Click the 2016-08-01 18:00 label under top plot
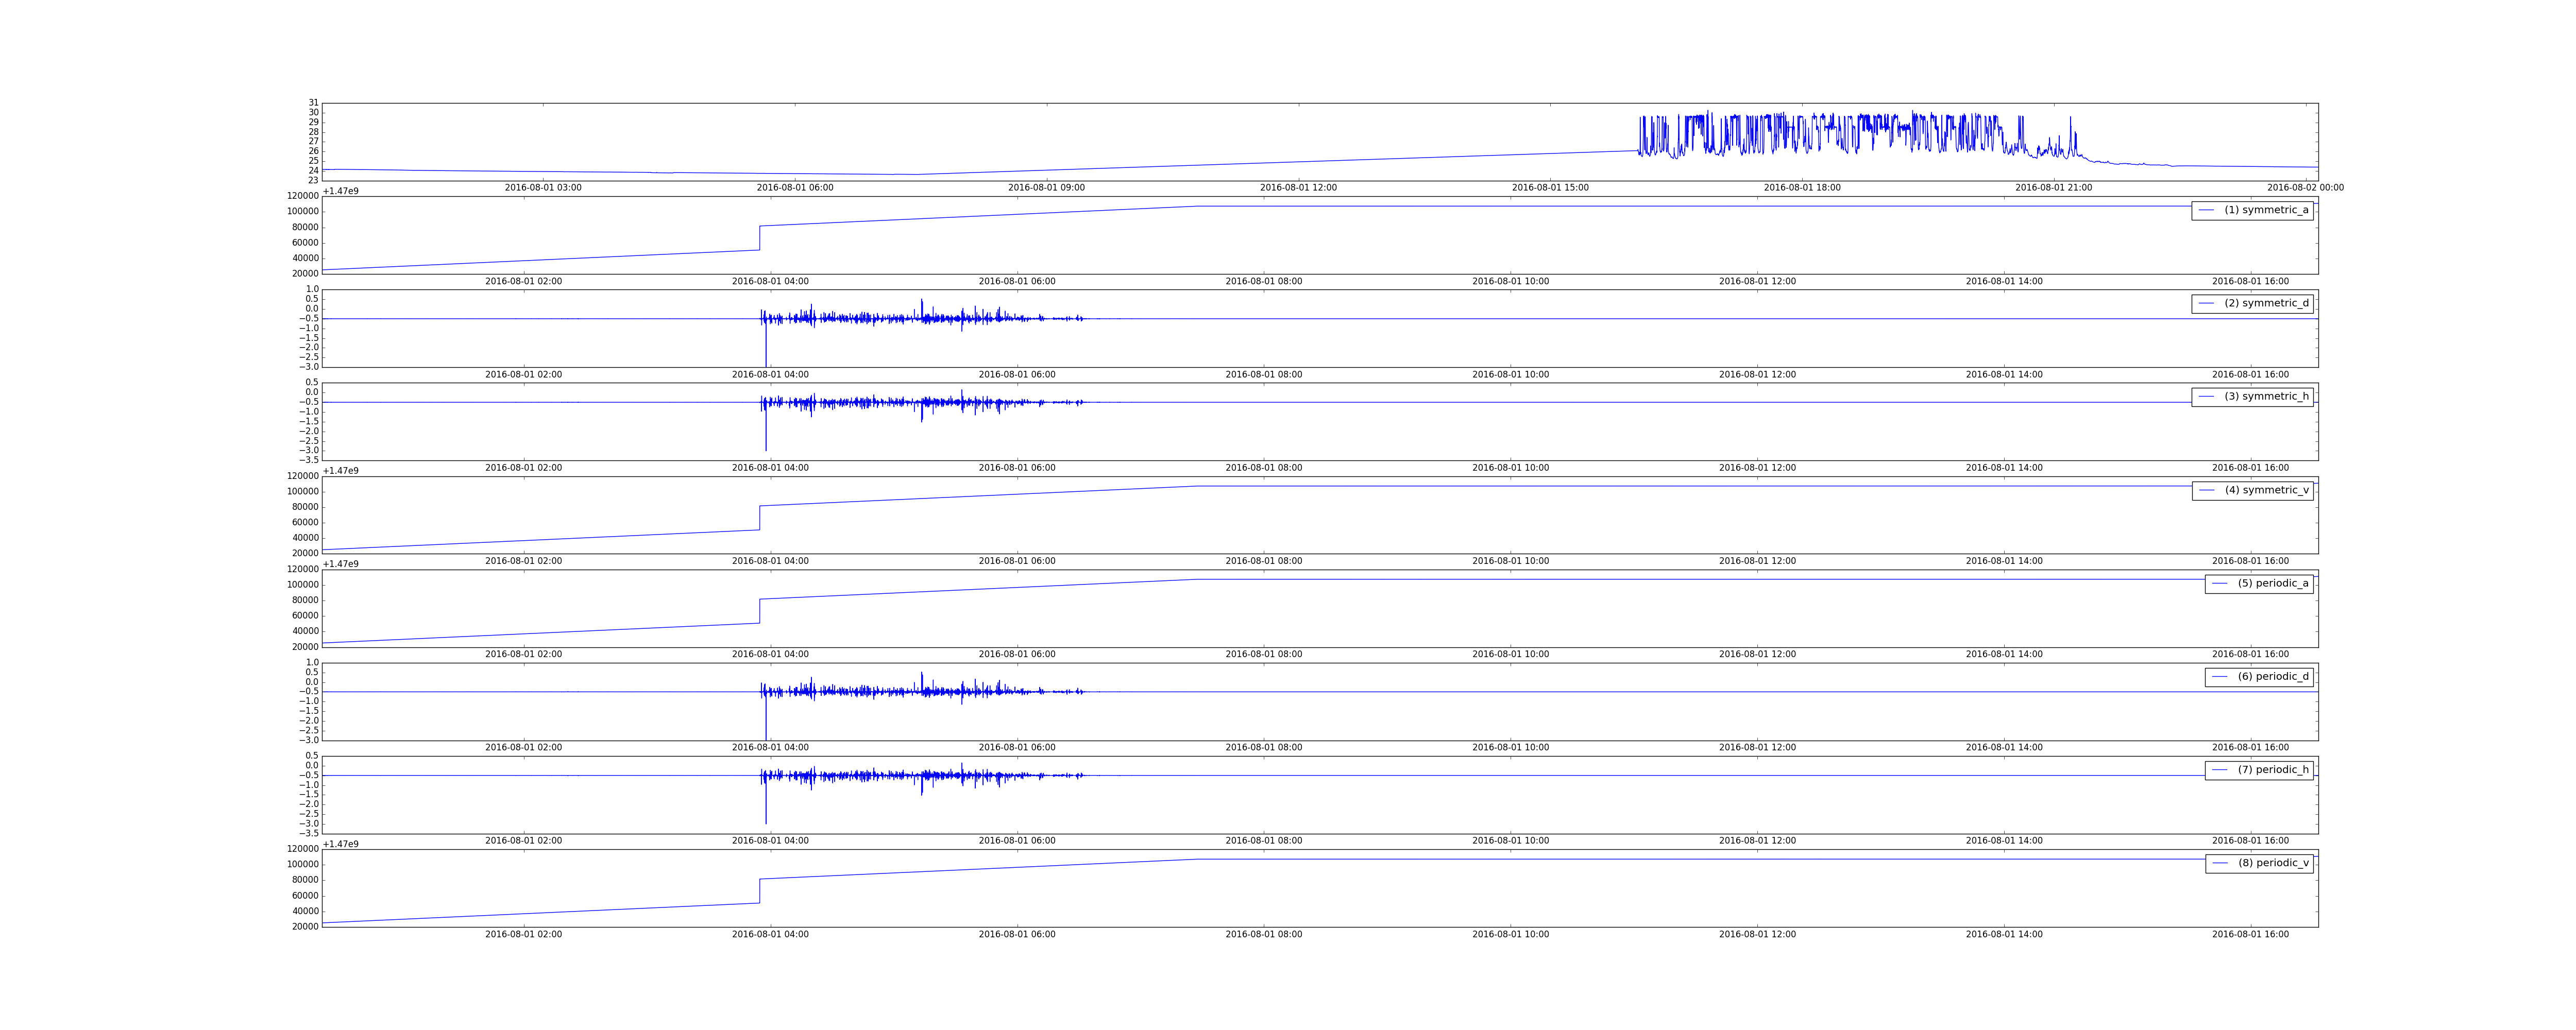 tap(1802, 188)
